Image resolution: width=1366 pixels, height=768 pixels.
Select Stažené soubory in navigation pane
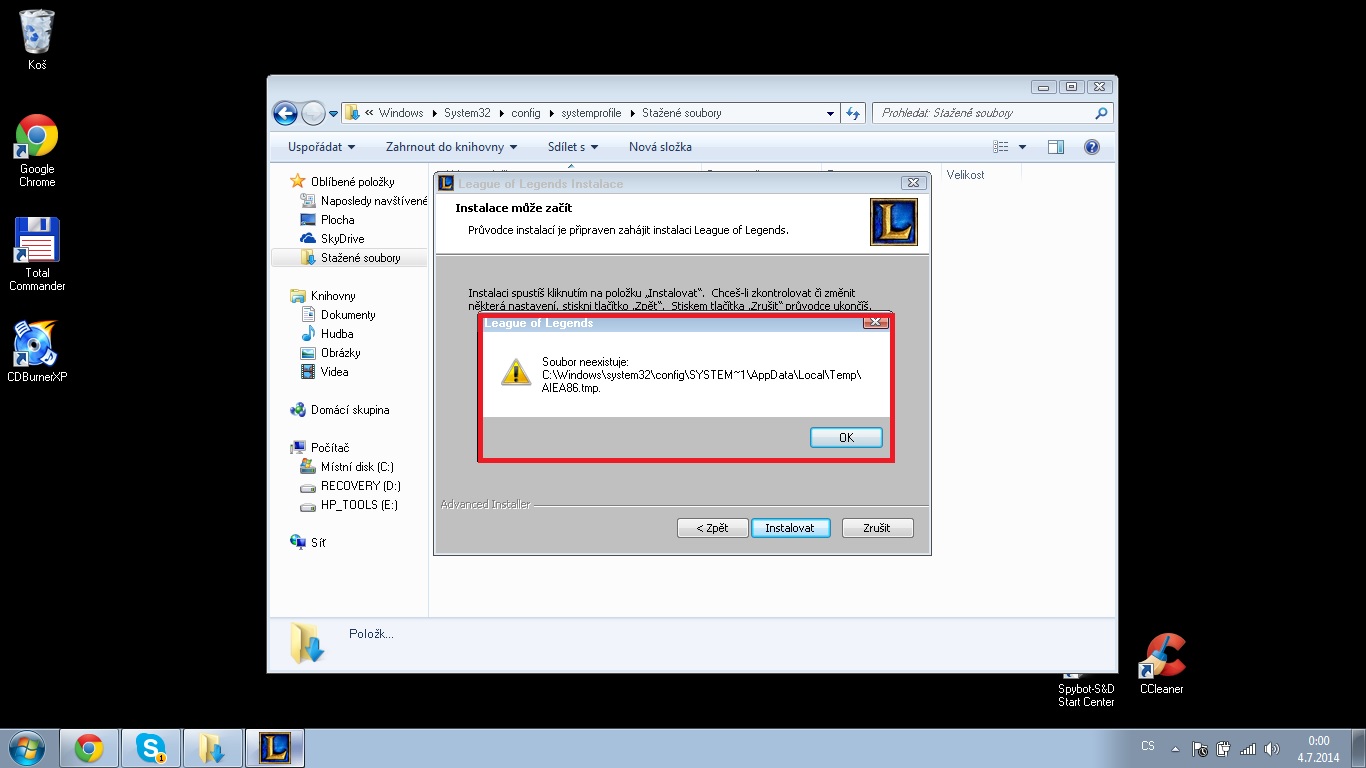pyautogui.click(x=350, y=258)
